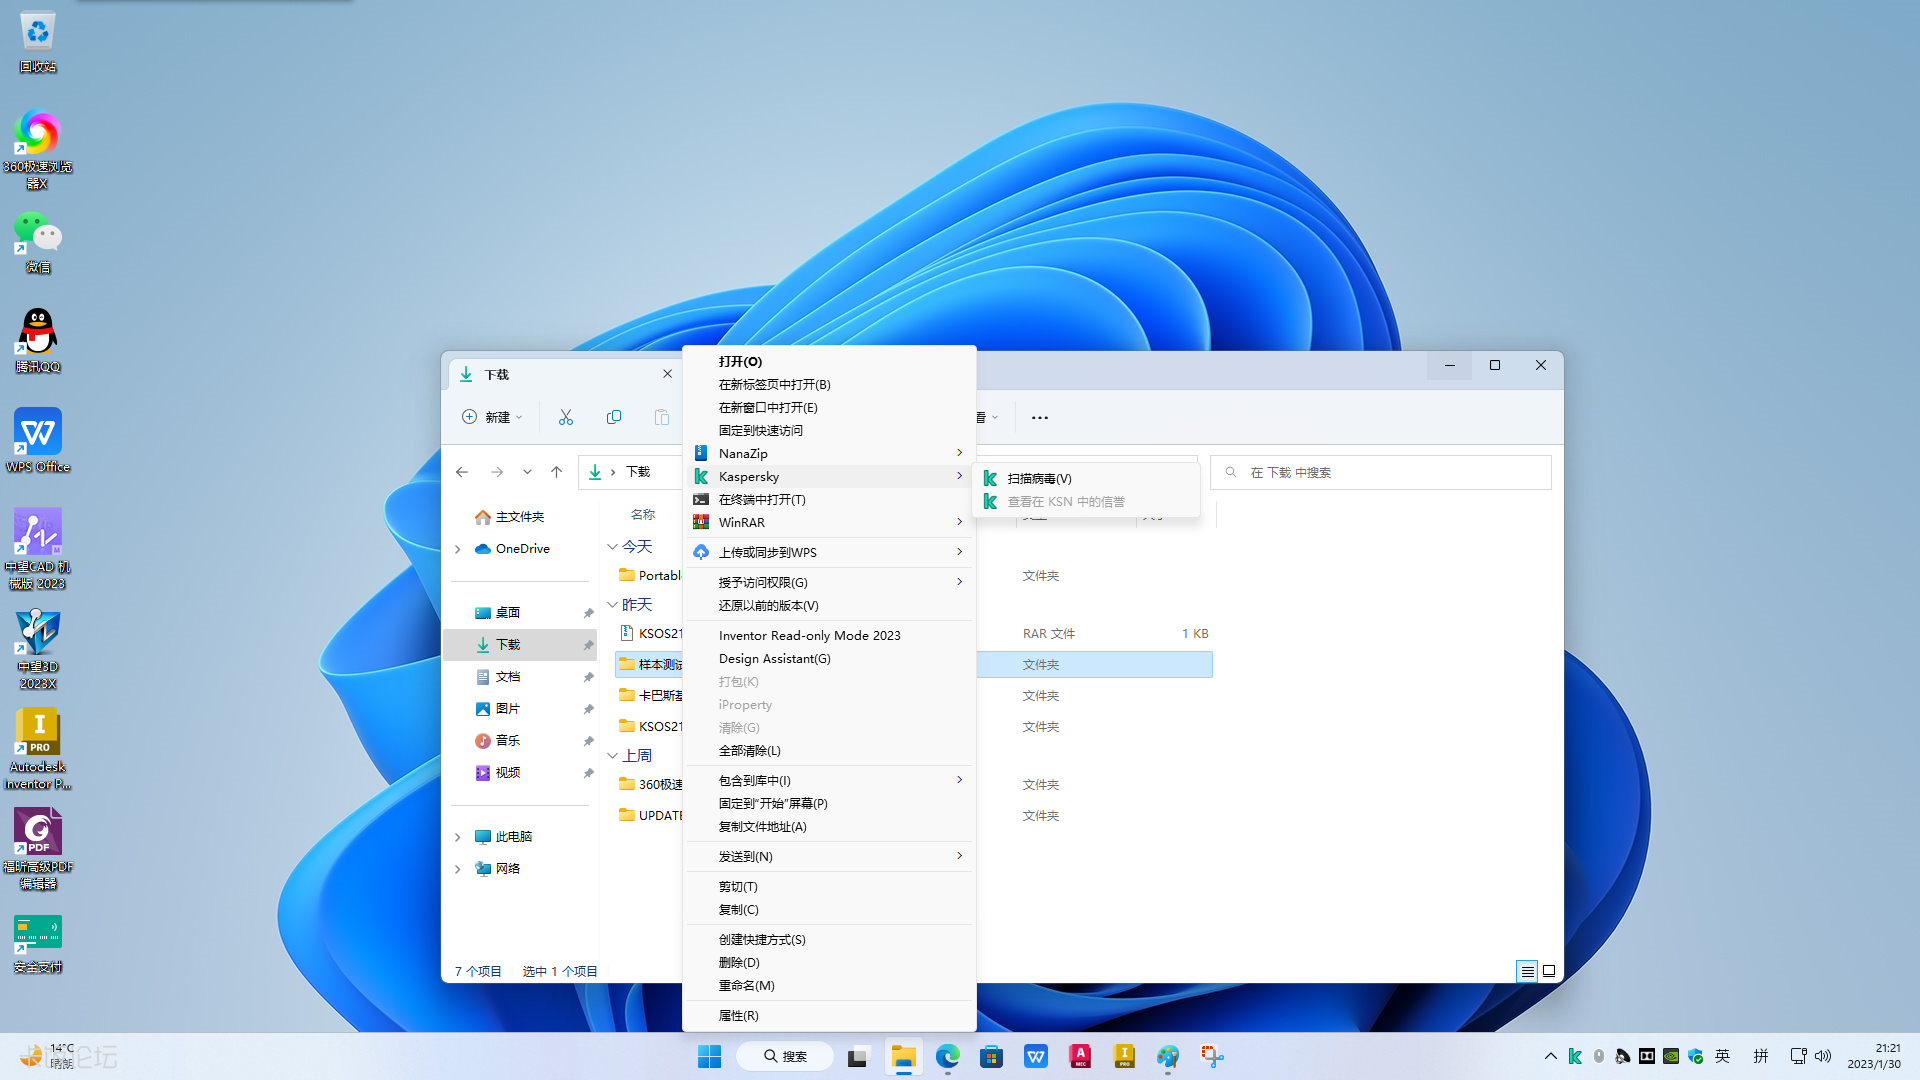Open the taskbar clock and date
The image size is (1920, 1080).
tap(1874, 1056)
